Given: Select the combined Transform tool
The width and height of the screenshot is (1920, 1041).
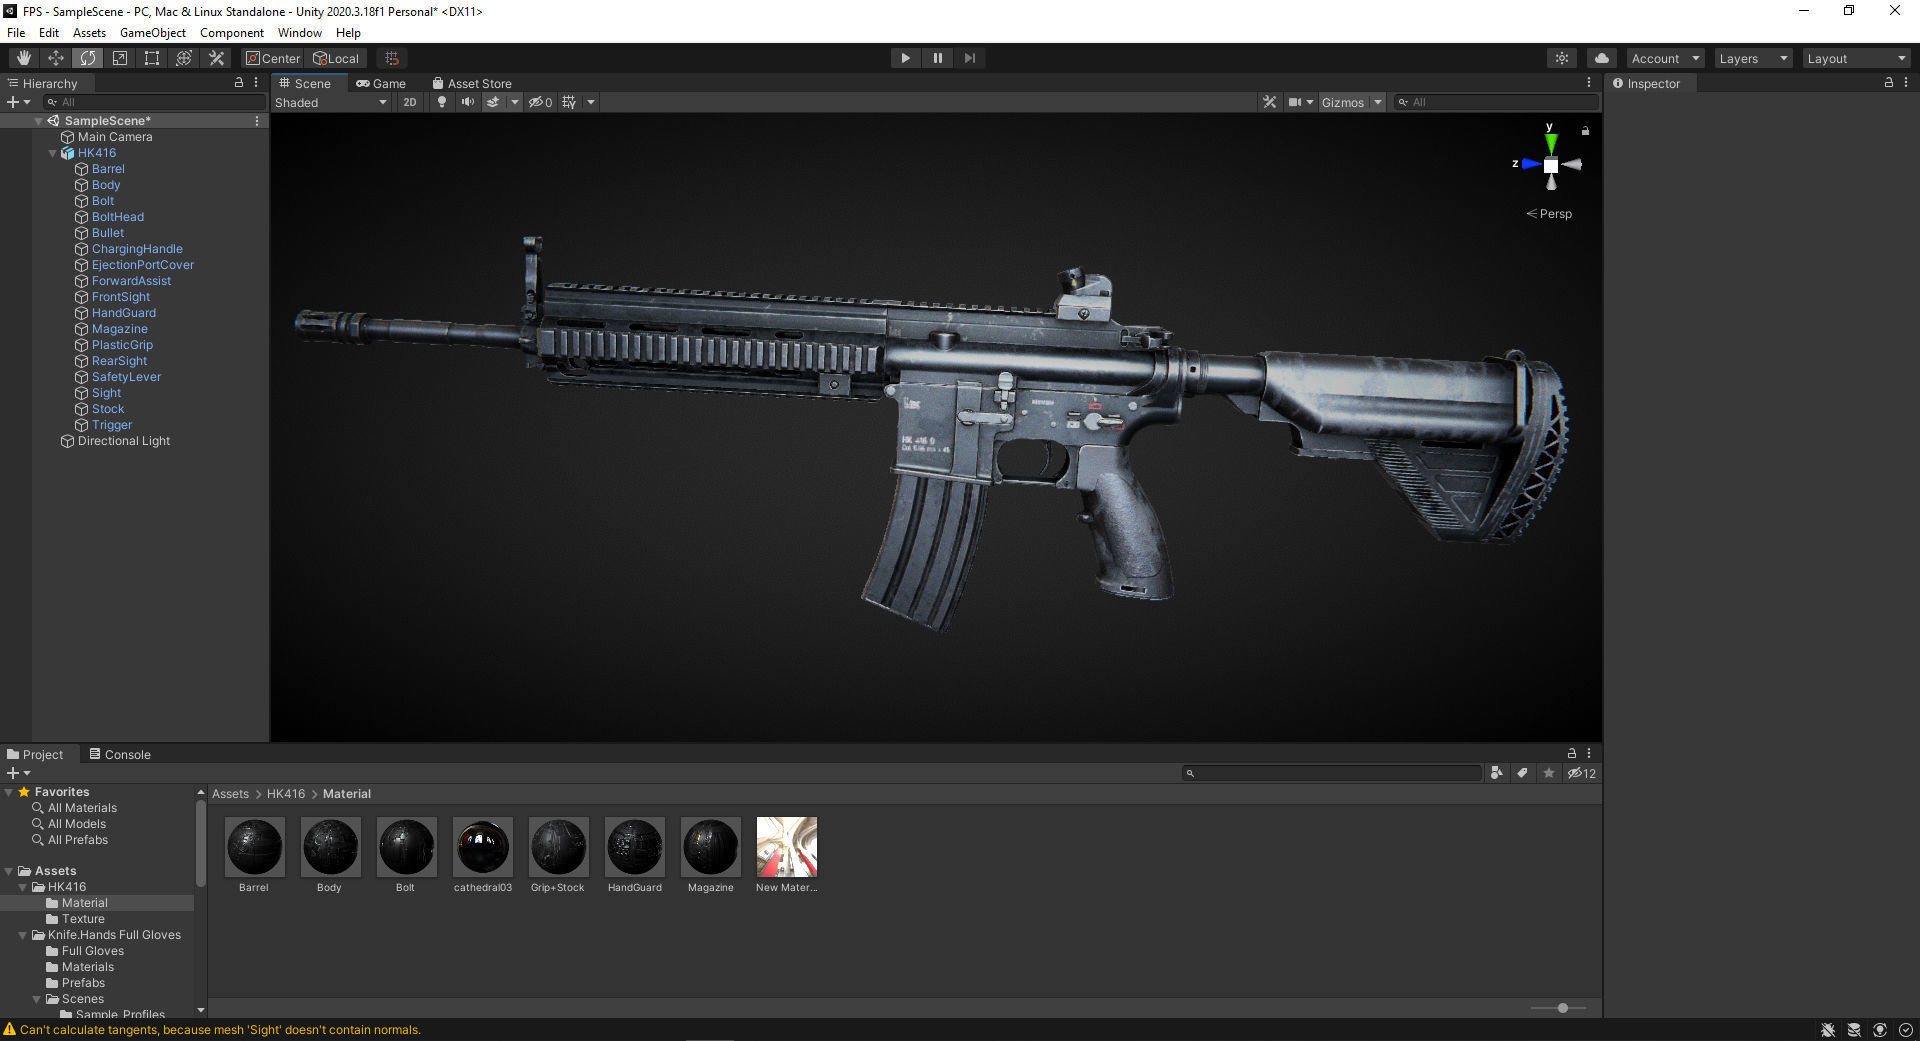Looking at the screenshot, I should click(184, 58).
